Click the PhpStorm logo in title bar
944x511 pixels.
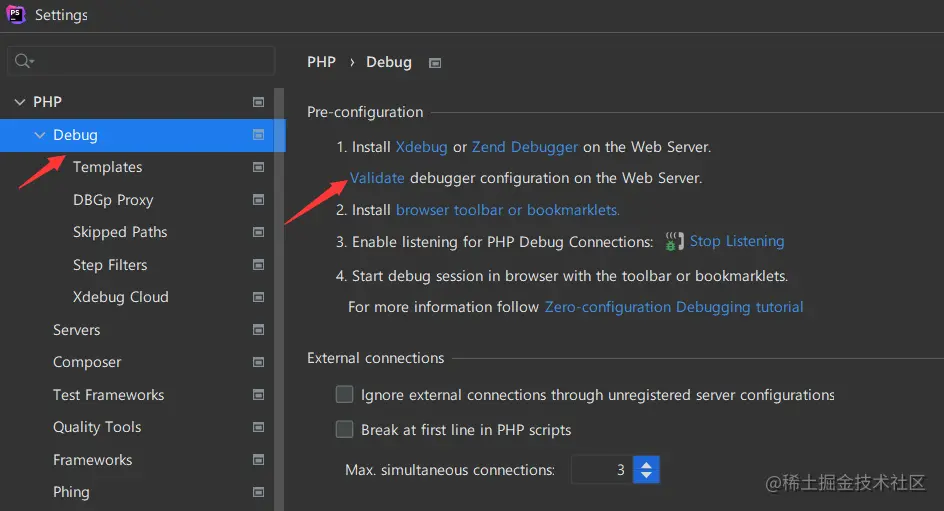pyautogui.click(x=16, y=14)
